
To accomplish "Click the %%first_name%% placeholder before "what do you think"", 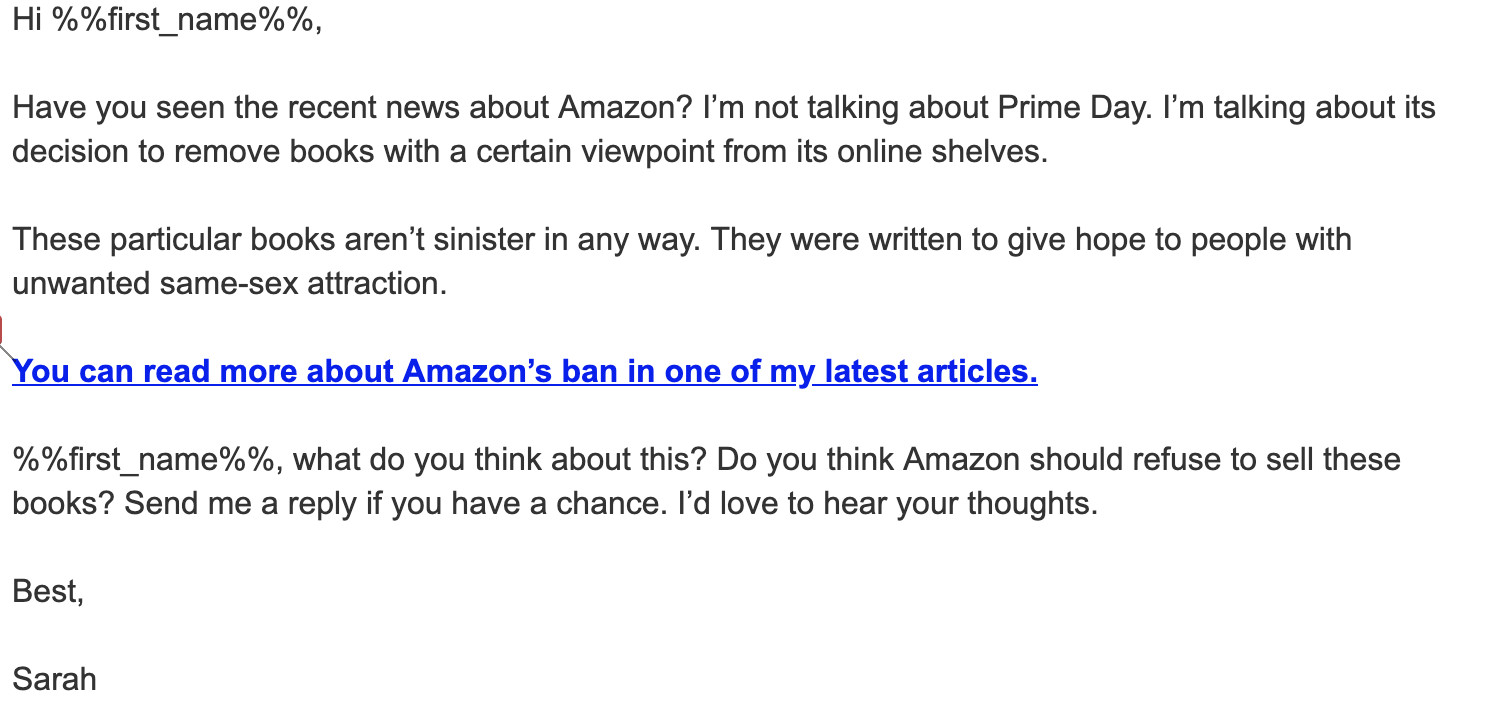I will [x=143, y=460].
